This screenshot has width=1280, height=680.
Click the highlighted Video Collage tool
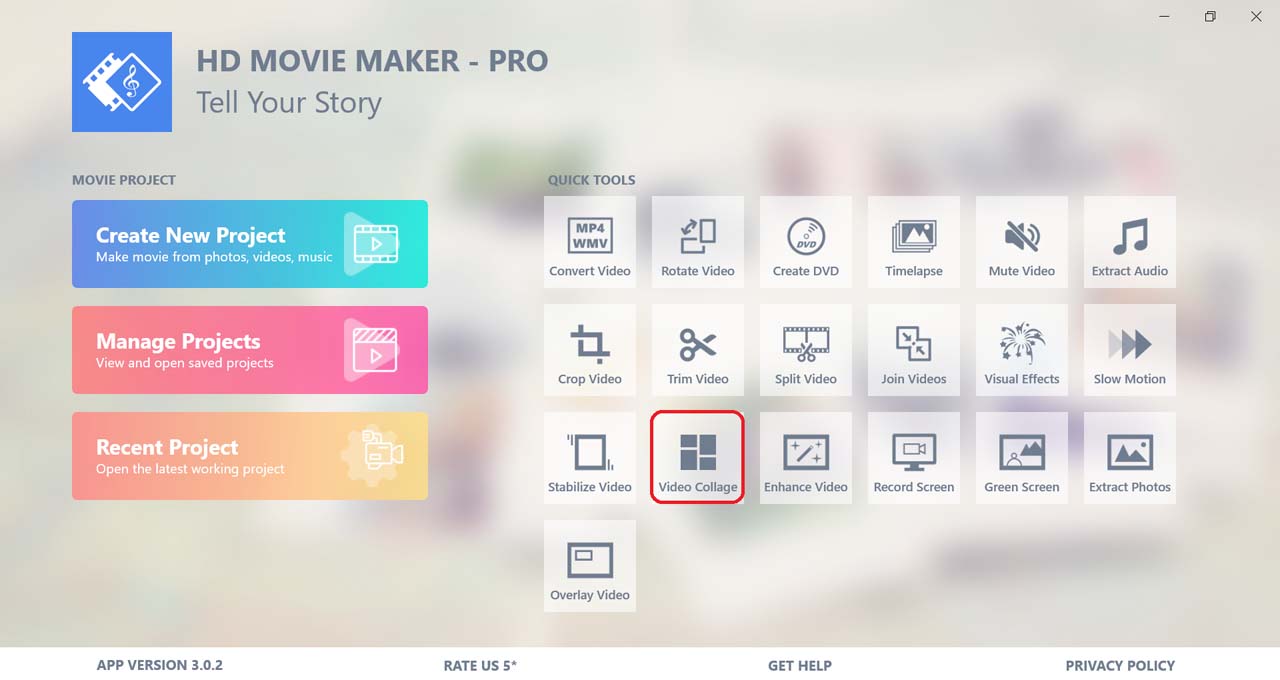(x=698, y=458)
